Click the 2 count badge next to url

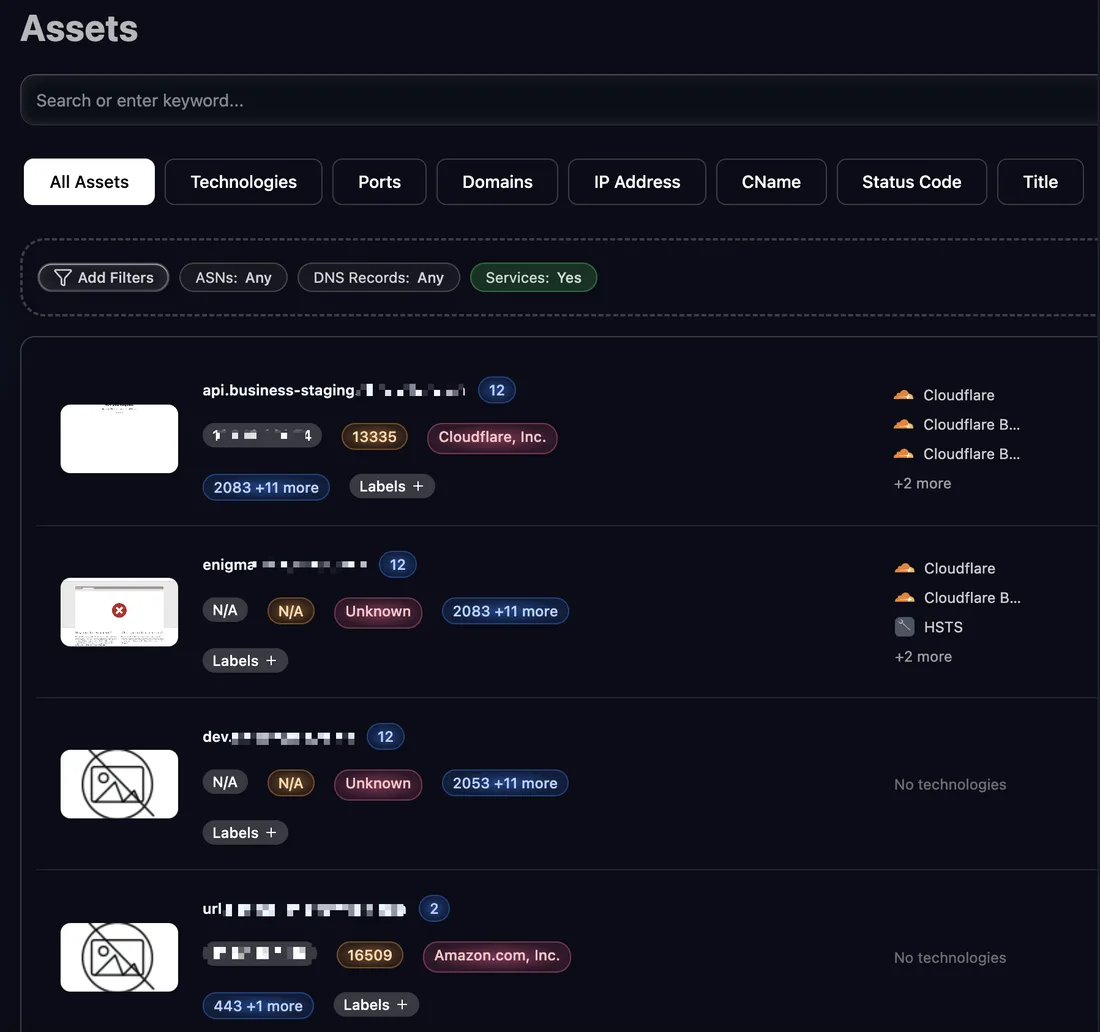(434, 909)
